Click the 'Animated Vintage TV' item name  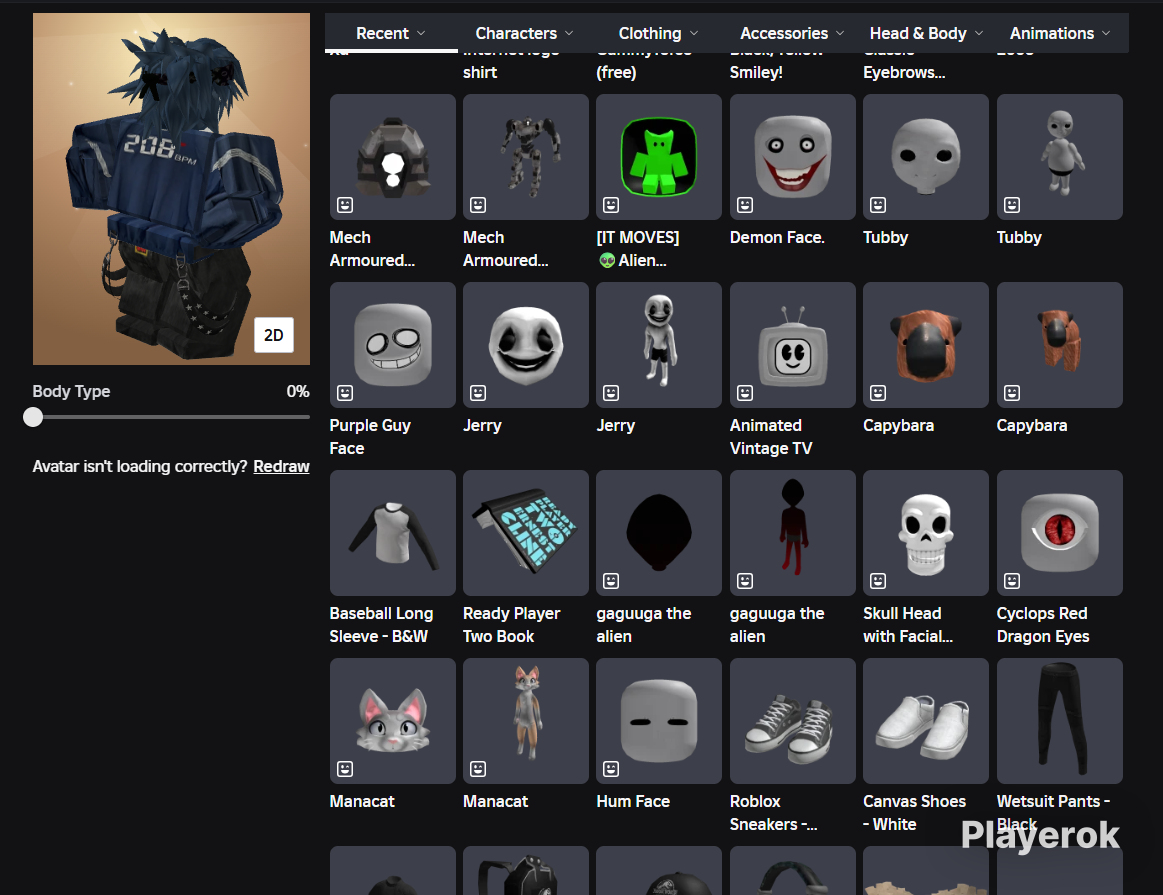(771, 437)
